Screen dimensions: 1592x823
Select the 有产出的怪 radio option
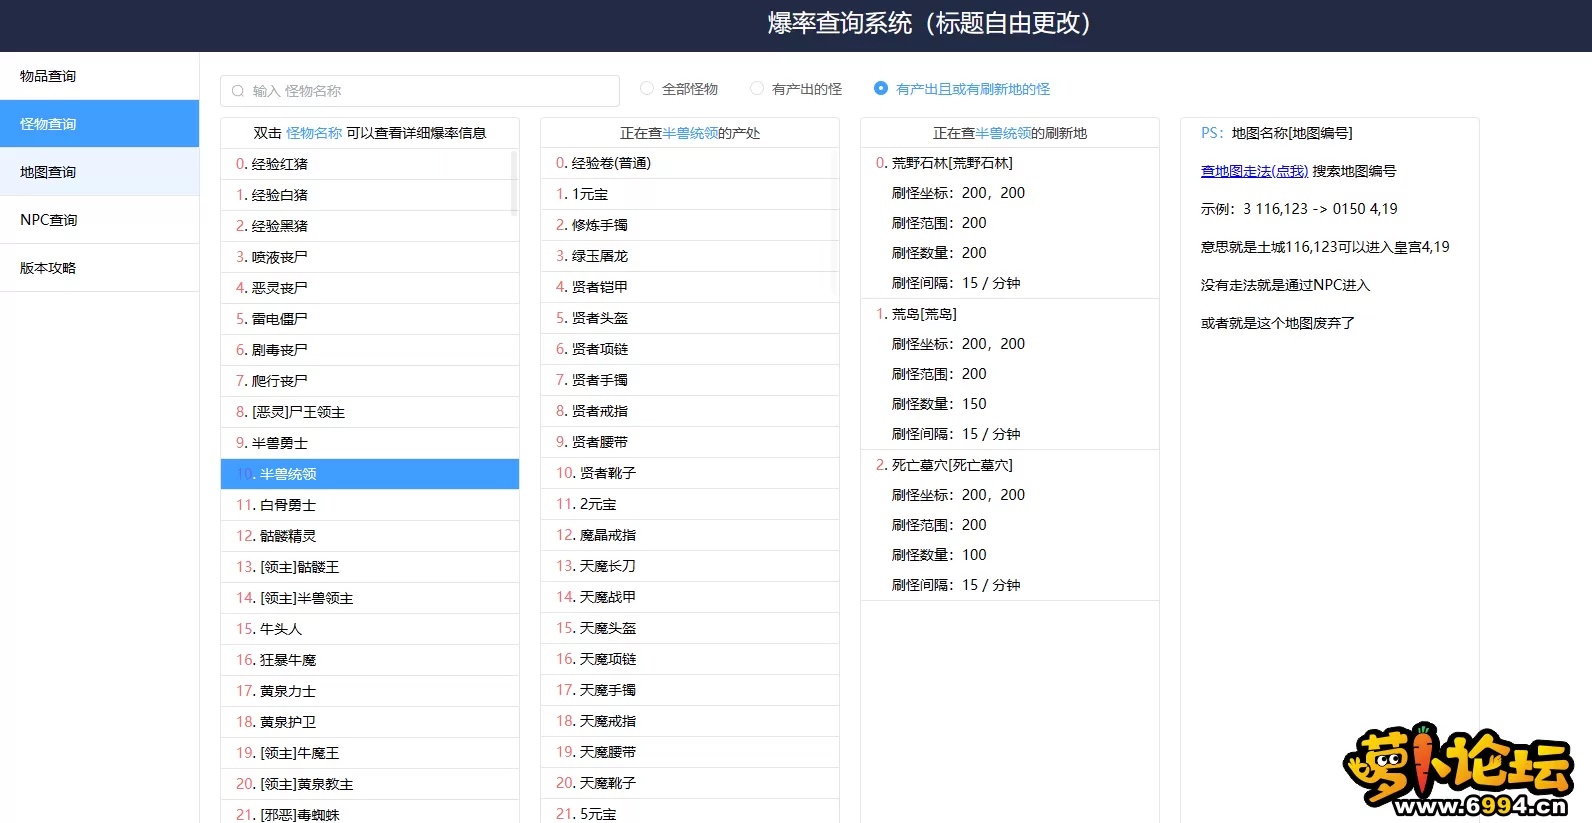click(x=797, y=89)
